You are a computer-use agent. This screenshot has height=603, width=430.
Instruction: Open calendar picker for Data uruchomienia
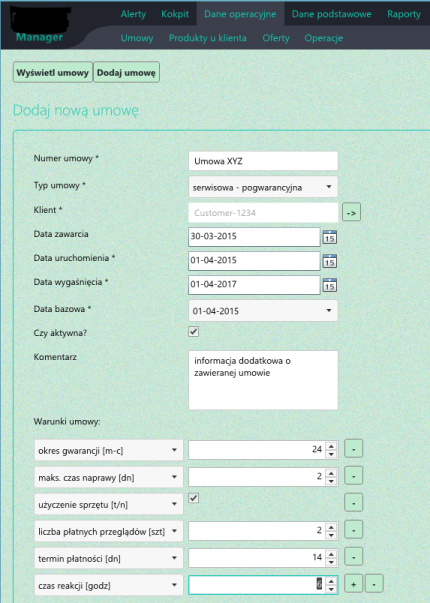tap(329, 261)
